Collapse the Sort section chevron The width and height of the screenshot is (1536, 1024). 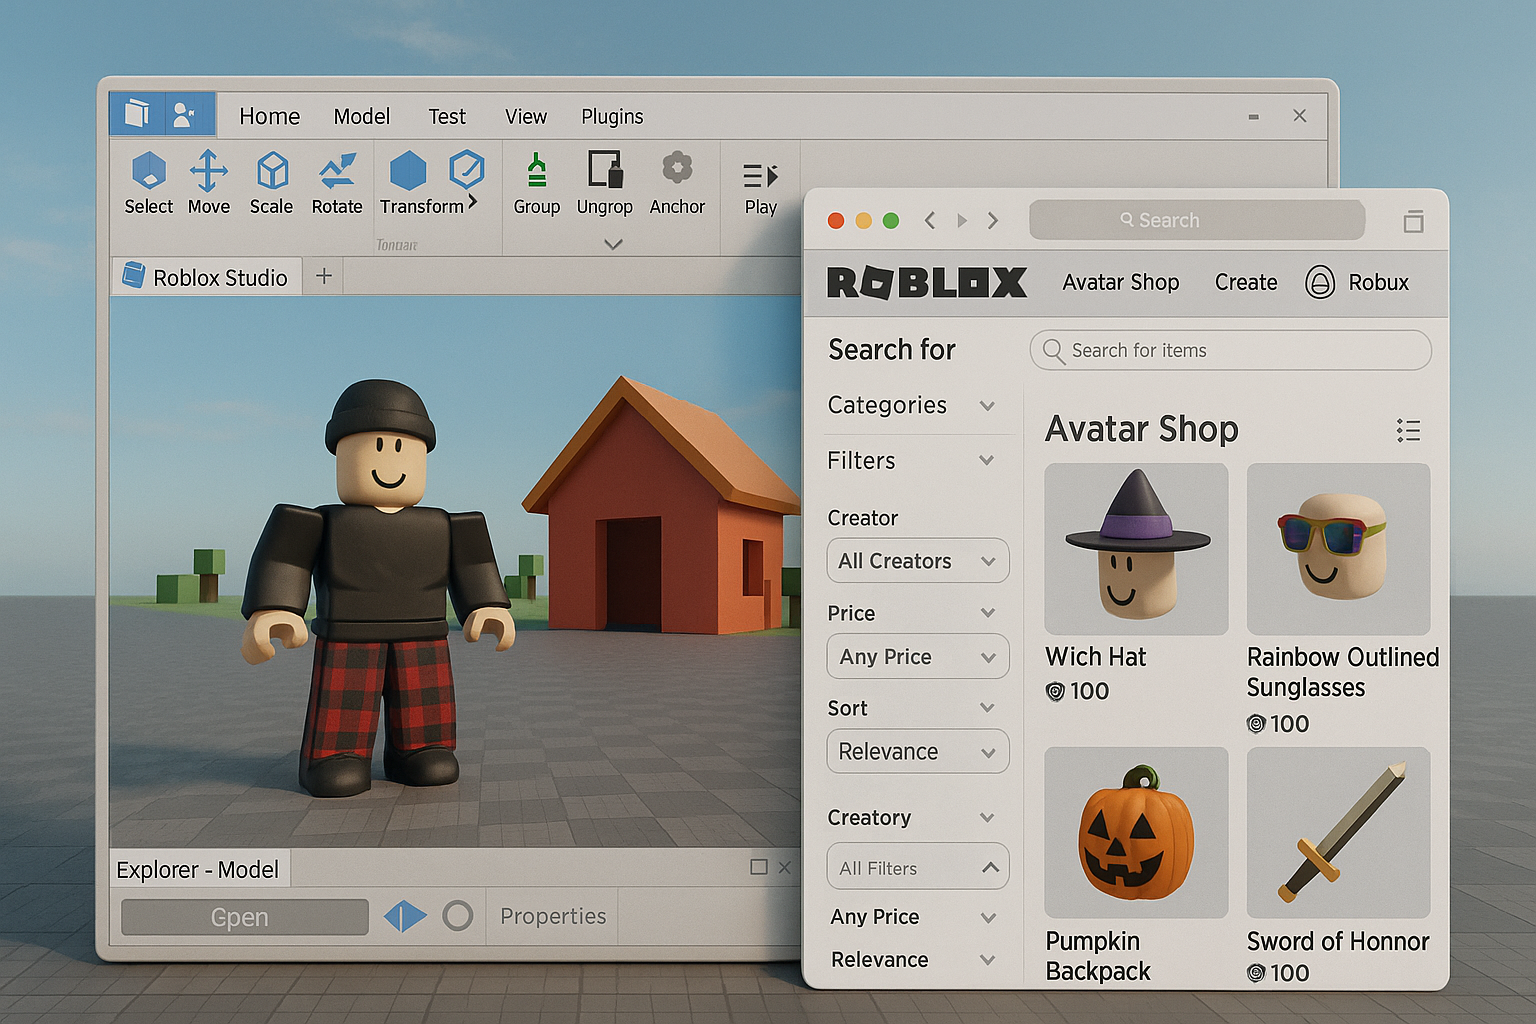[988, 708]
